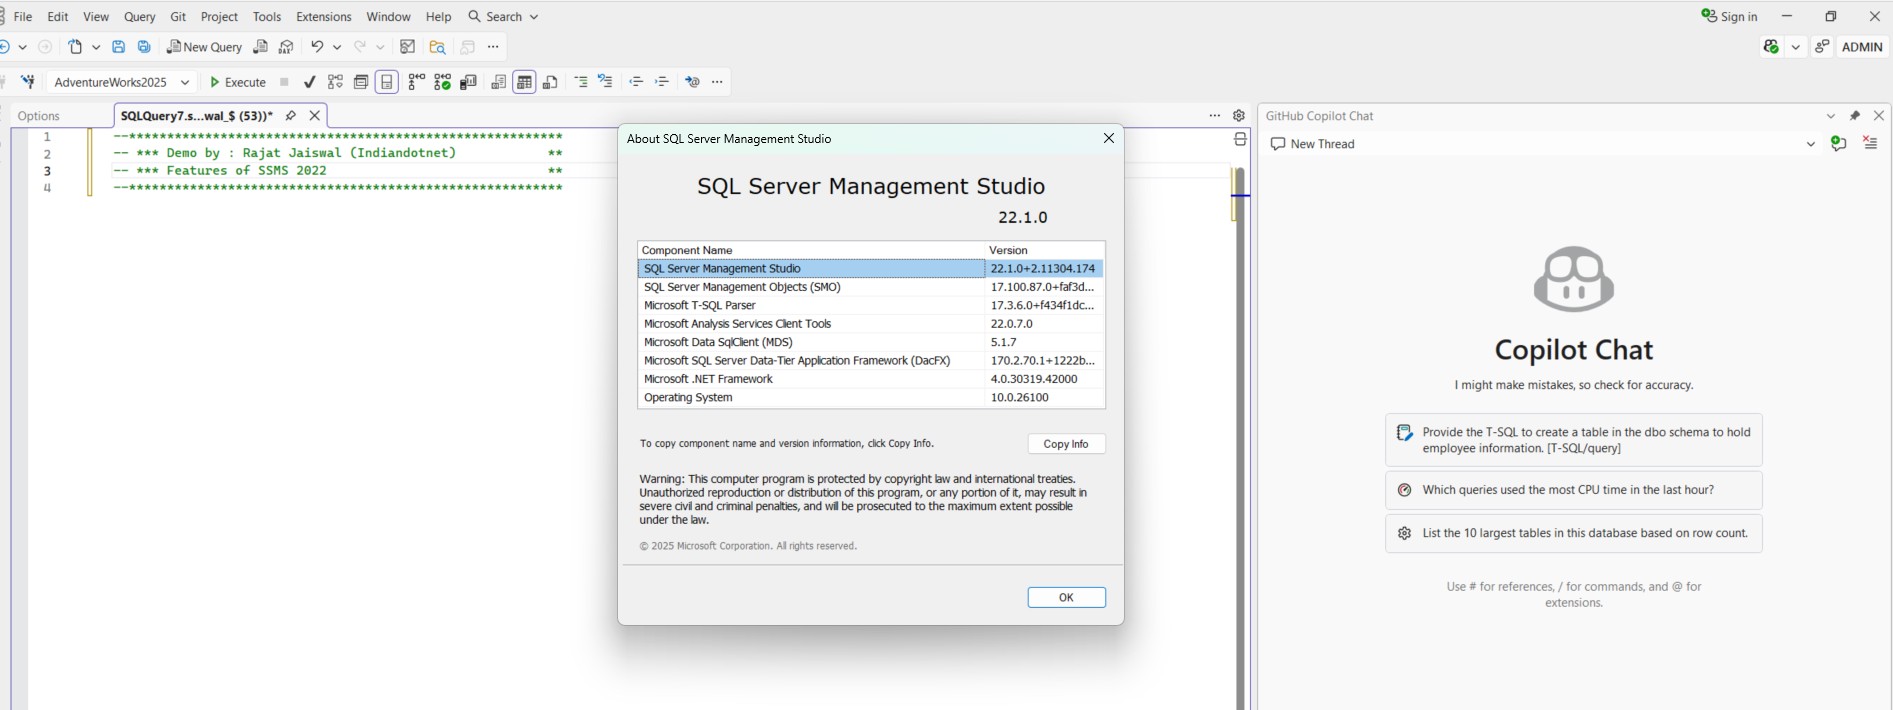Screen dimensions: 1893x710
Task: Open a new DAX query
Action: point(287,47)
